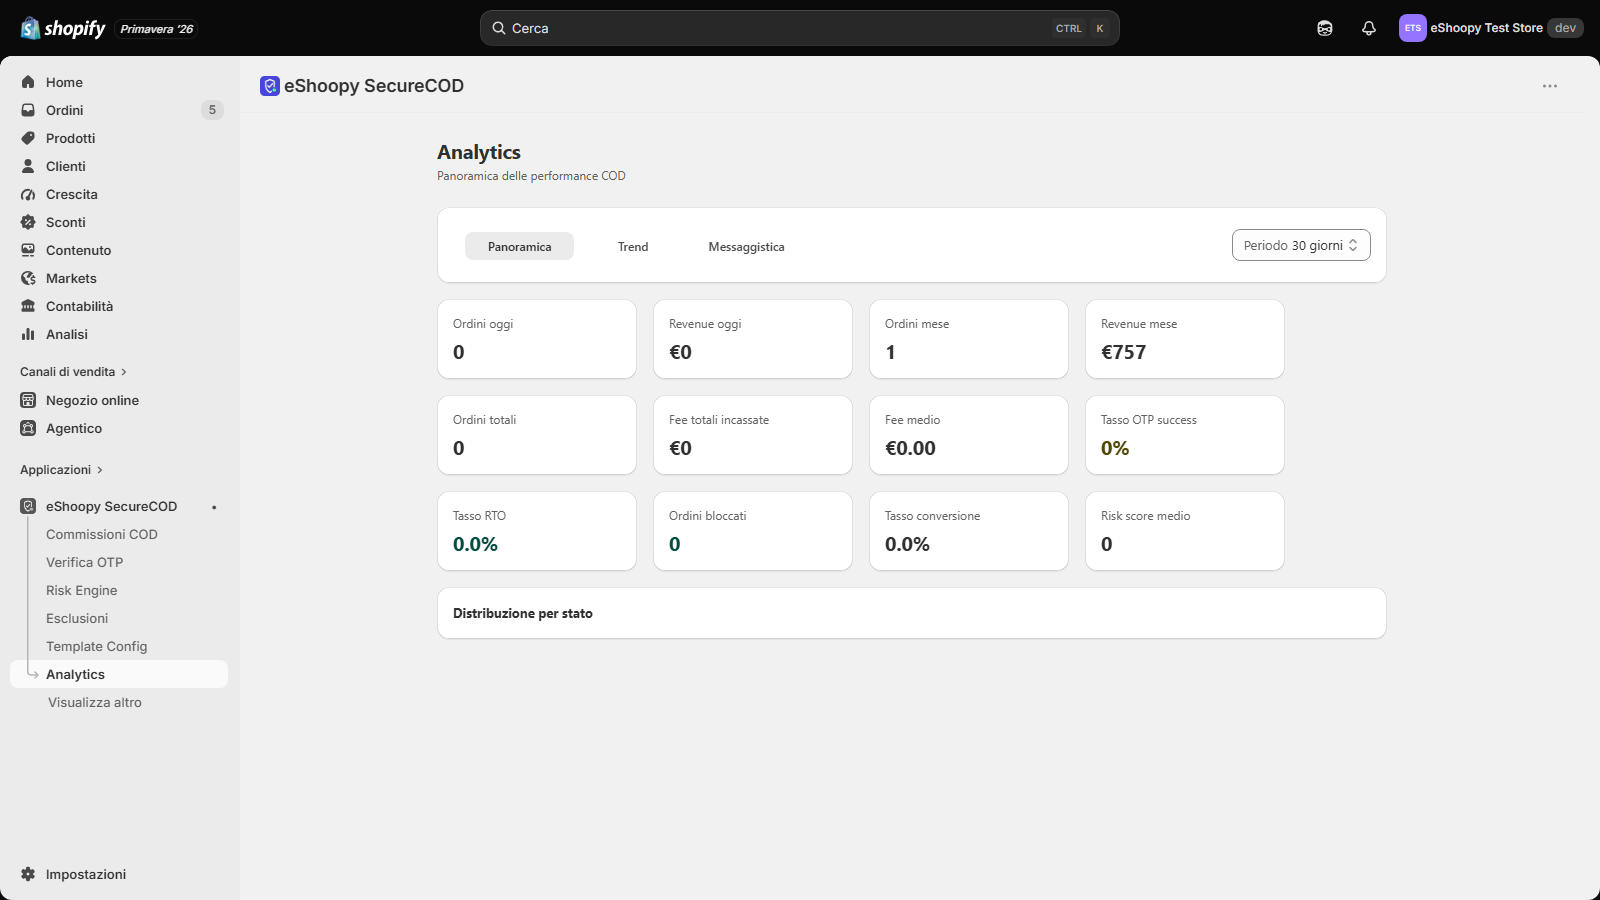This screenshot has width=1600, height=900.
Task: Click the pin dot next to eShoopy SecureCOD
Action: (214, 507)
